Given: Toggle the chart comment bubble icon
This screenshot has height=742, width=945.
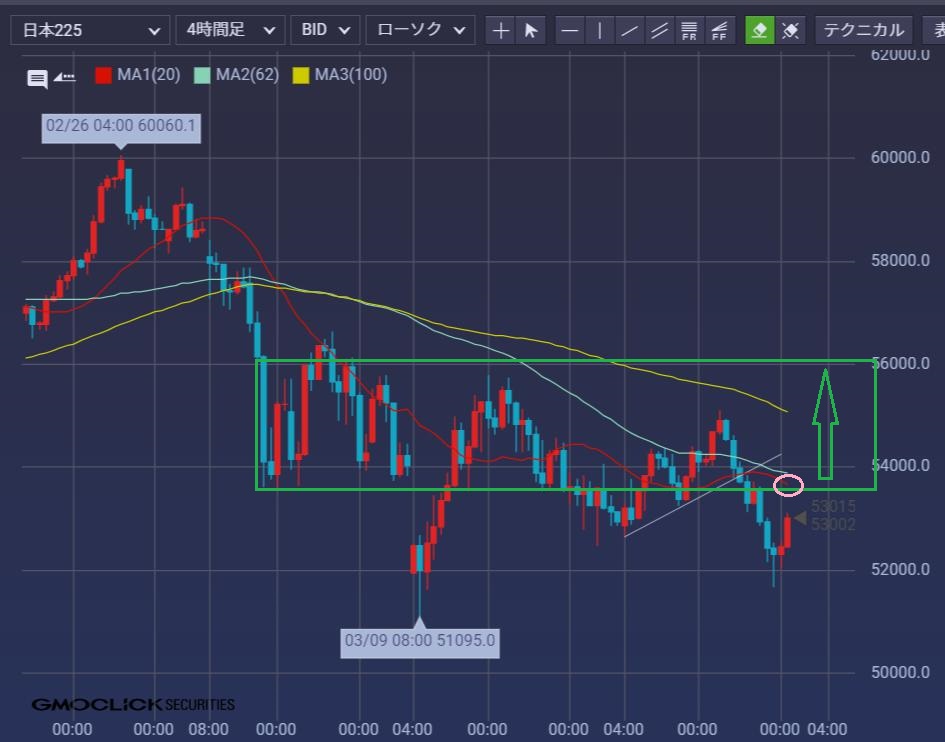Looking at the screenshot, I should click(37, 78).
